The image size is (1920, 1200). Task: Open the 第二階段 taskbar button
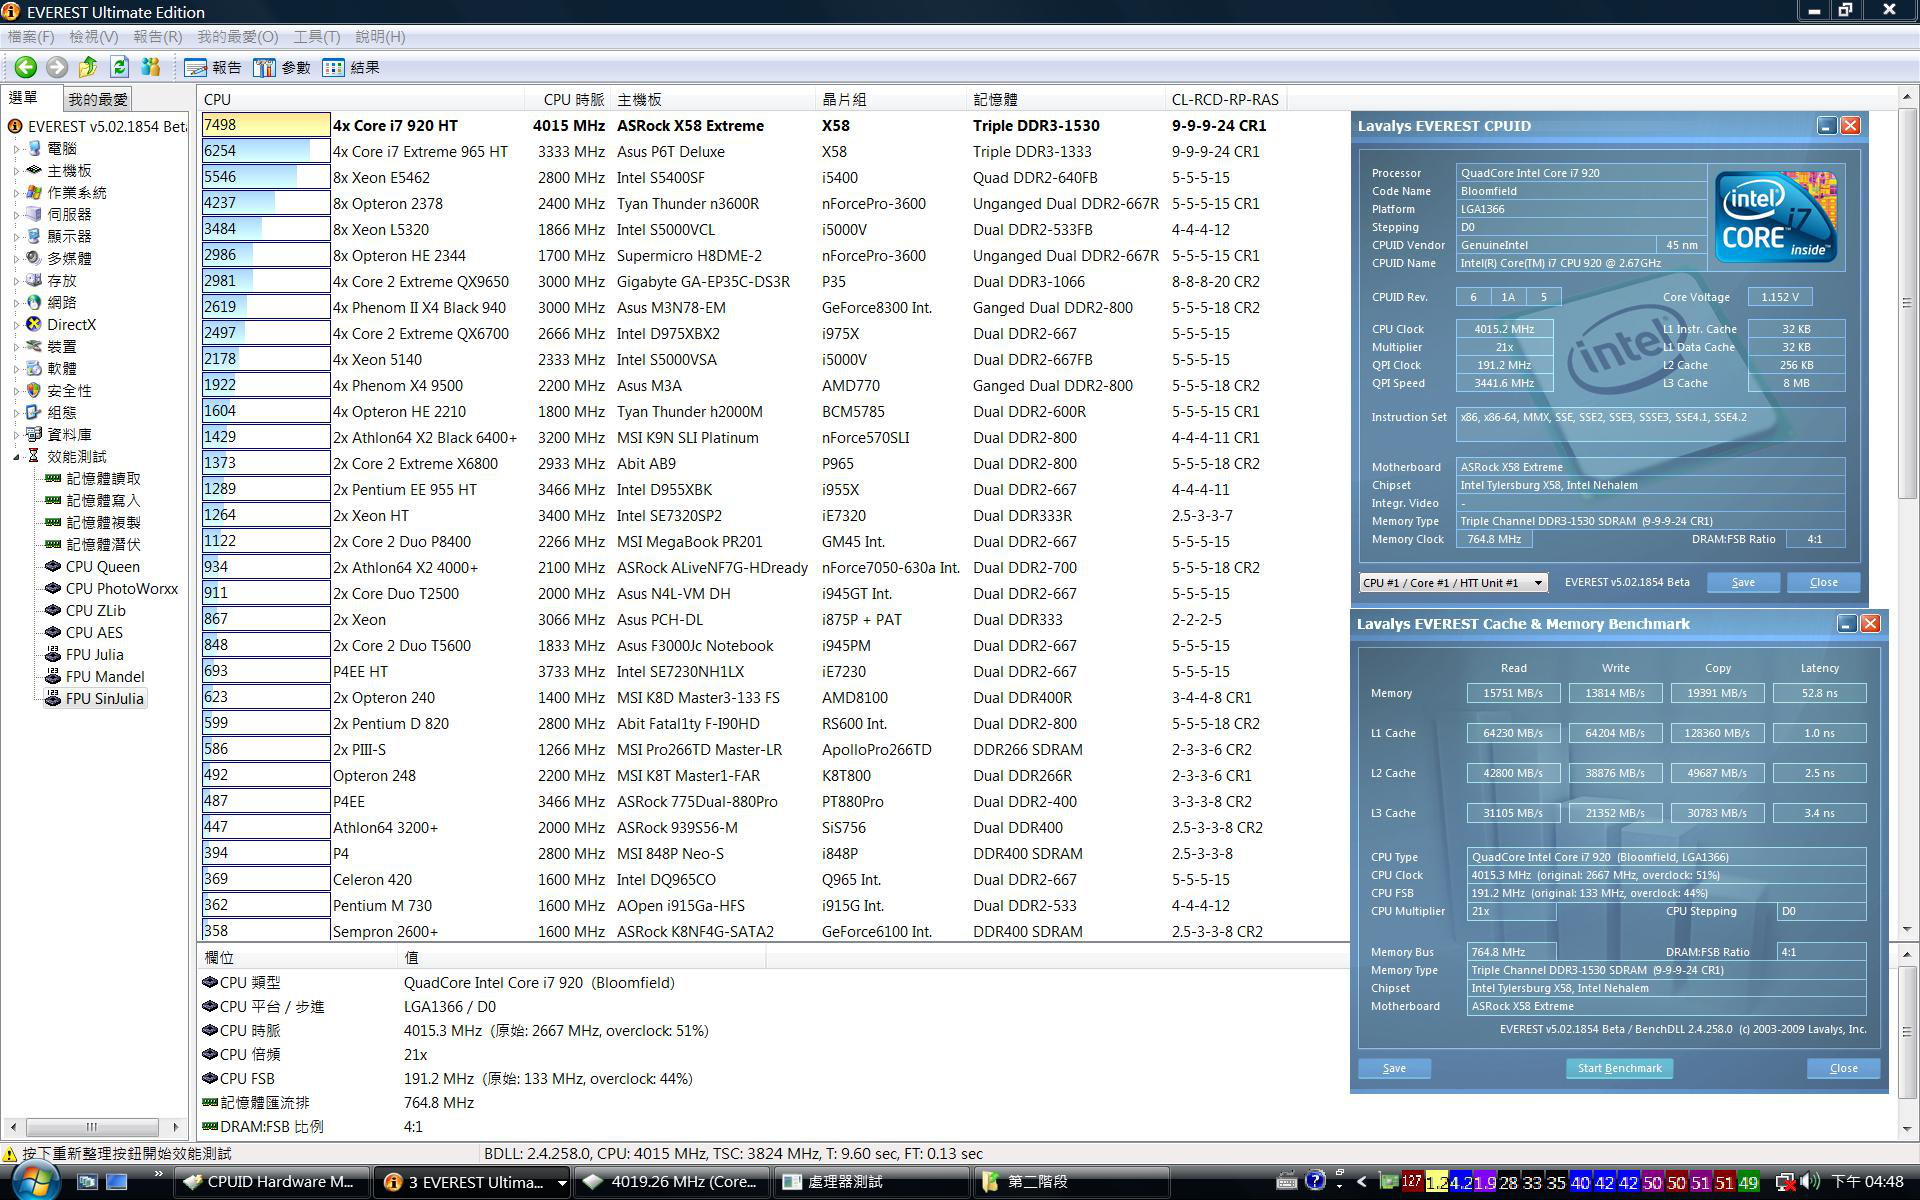coord(1071,1182)
